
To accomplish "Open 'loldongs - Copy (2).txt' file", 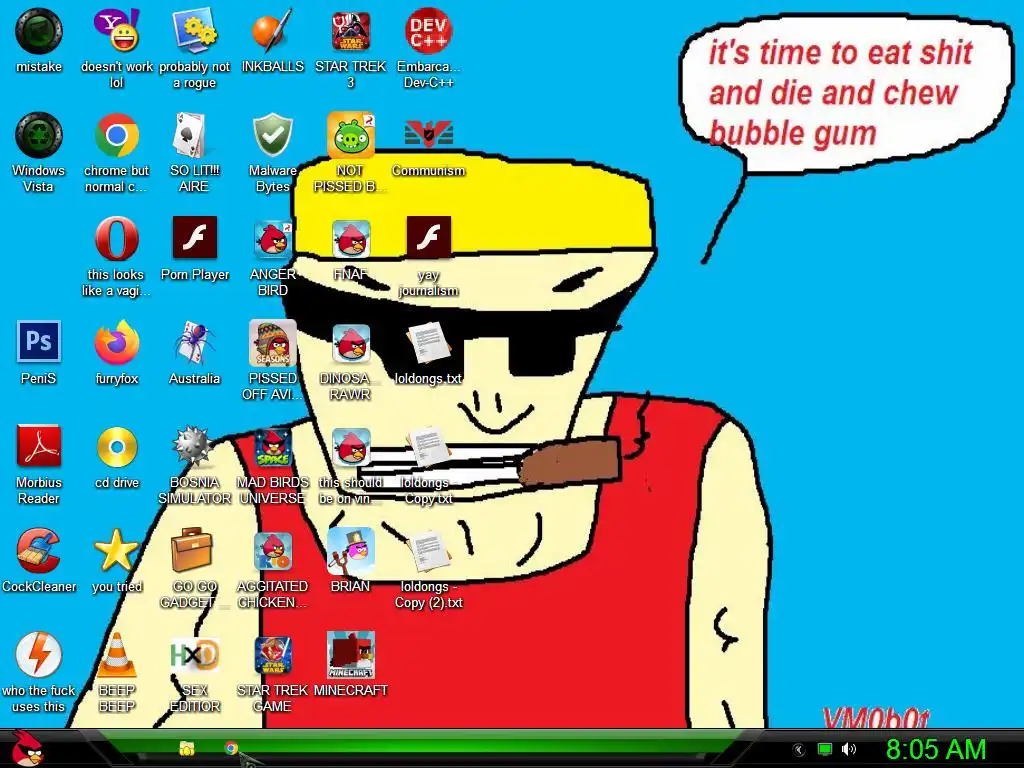I will point(428,551).
